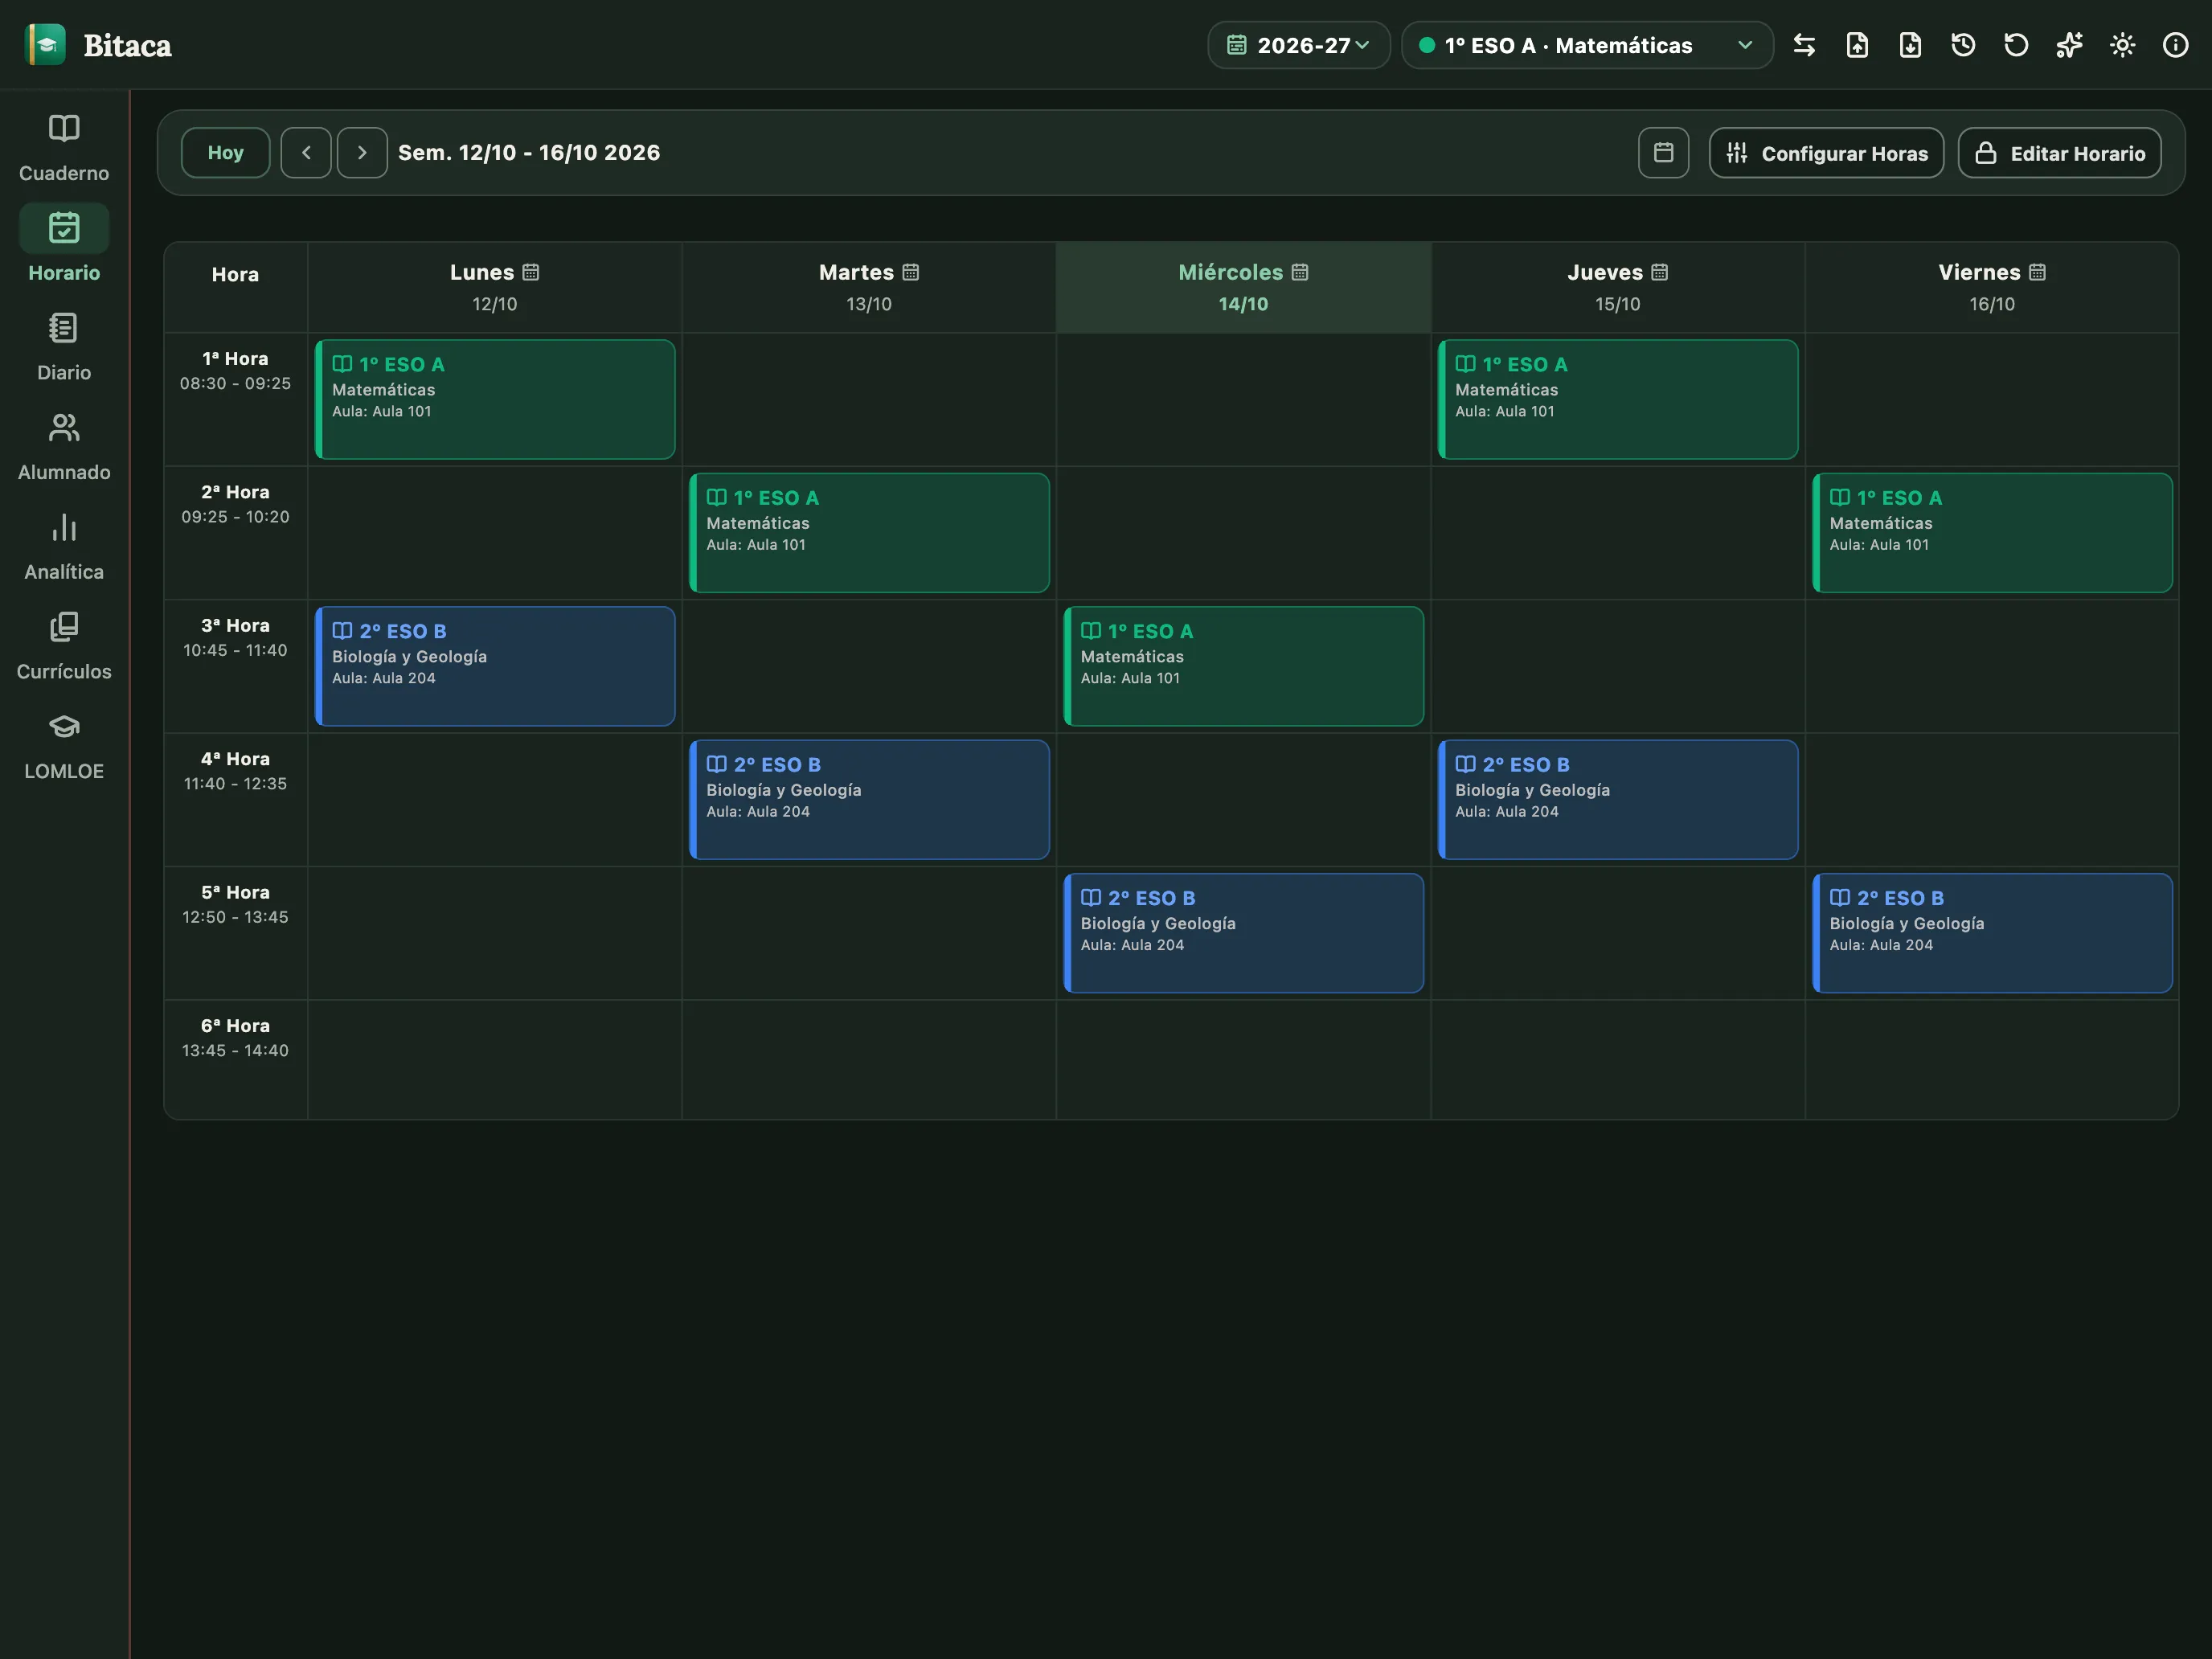Open Martes 4ª Hora 2º ESO B class
Viewport: 2212px width, 1659px height.
click(869, 799)
